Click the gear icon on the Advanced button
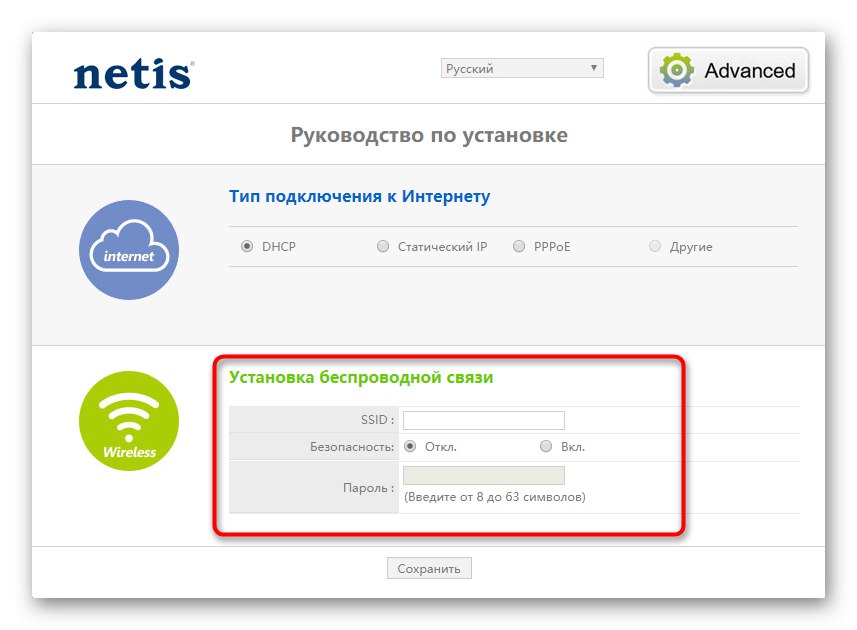857x630 pixels. [676, 70]
